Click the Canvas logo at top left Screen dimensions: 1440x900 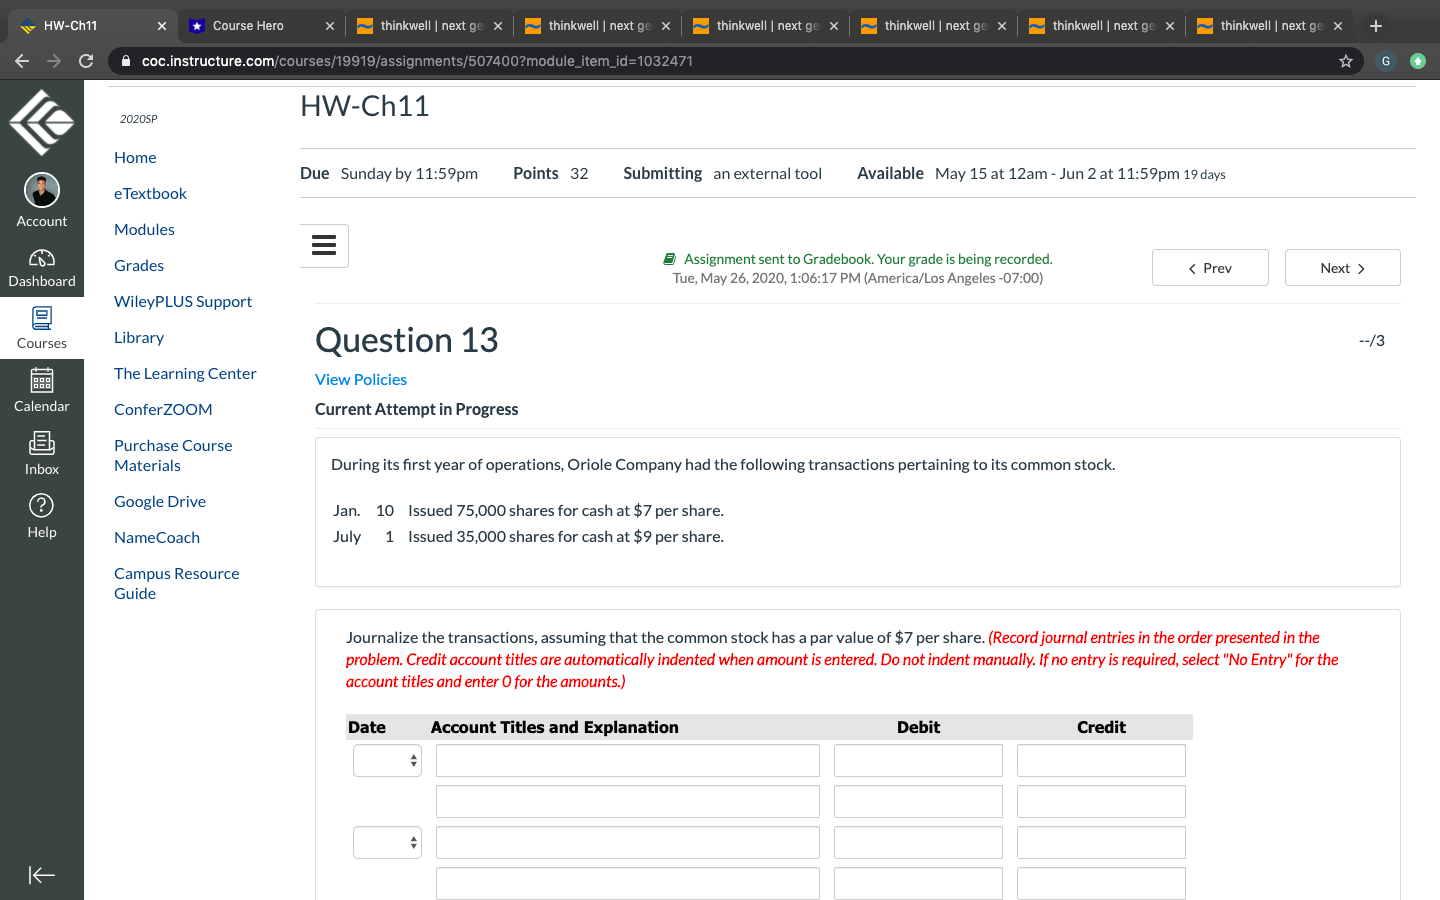(x=41, y=121)
